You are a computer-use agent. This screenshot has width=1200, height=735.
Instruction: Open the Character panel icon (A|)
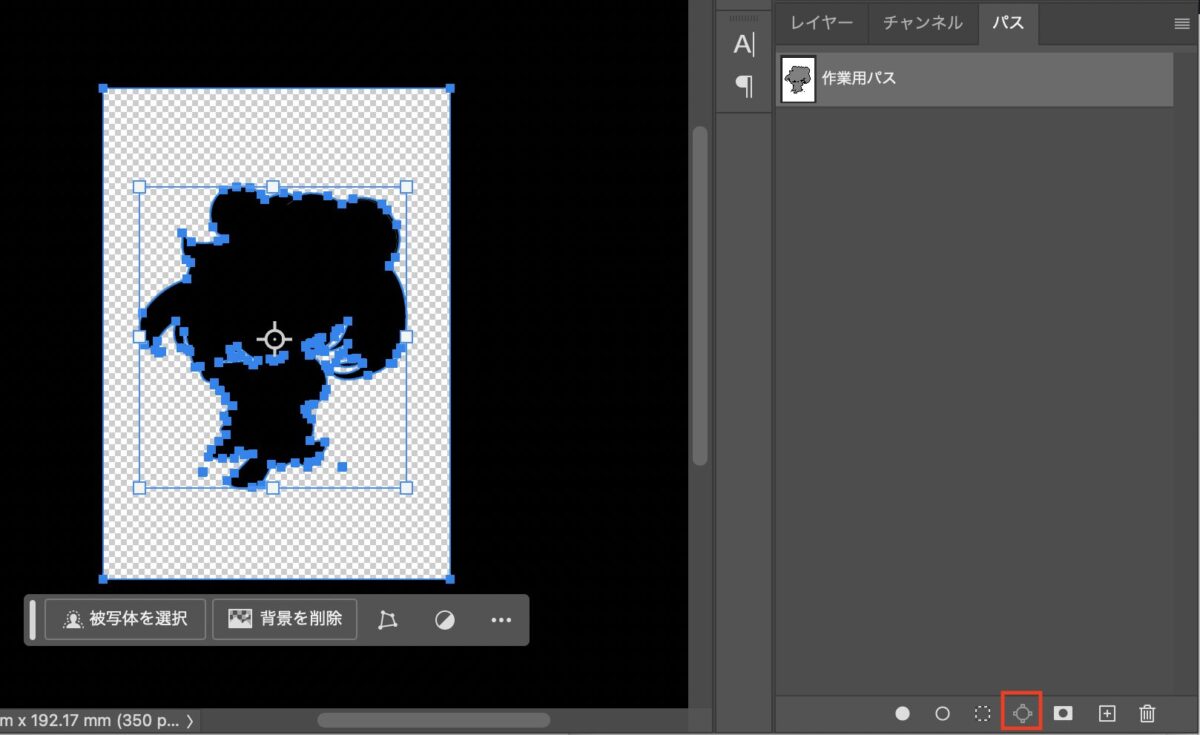click(744, 44)
